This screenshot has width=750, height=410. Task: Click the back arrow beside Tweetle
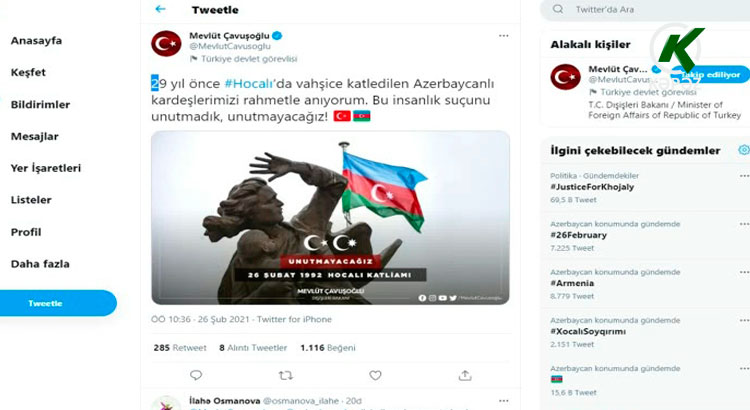[x=160, y=9]
